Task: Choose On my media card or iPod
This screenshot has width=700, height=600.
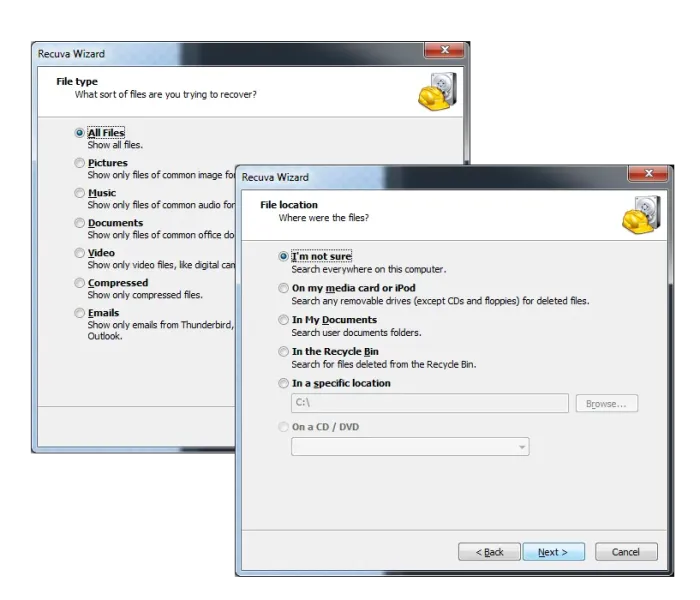Action: pyautogui.click(x=283, y=288)
